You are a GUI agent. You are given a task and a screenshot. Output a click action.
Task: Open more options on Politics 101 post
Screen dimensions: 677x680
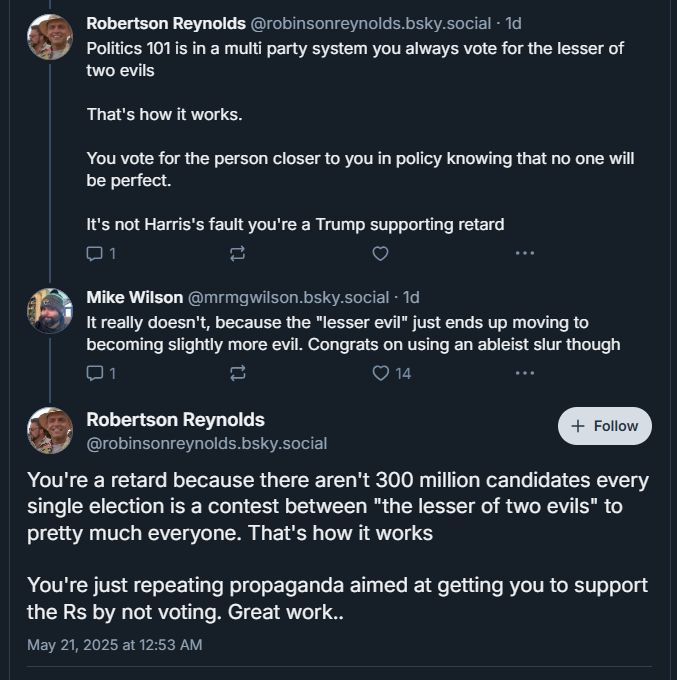pos(524,254)
